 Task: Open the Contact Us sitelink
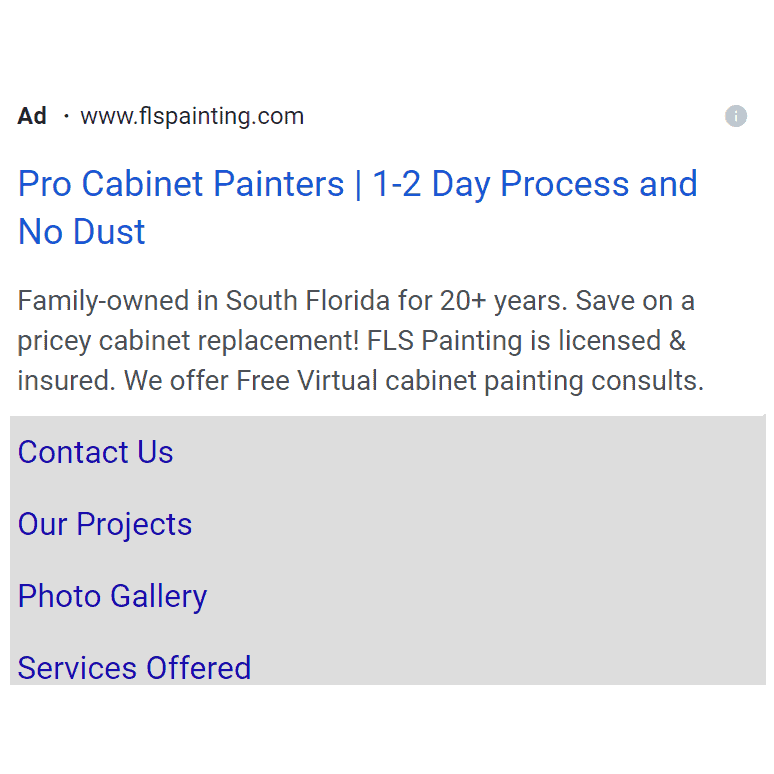pyautogui.click(x=96, y=452)
